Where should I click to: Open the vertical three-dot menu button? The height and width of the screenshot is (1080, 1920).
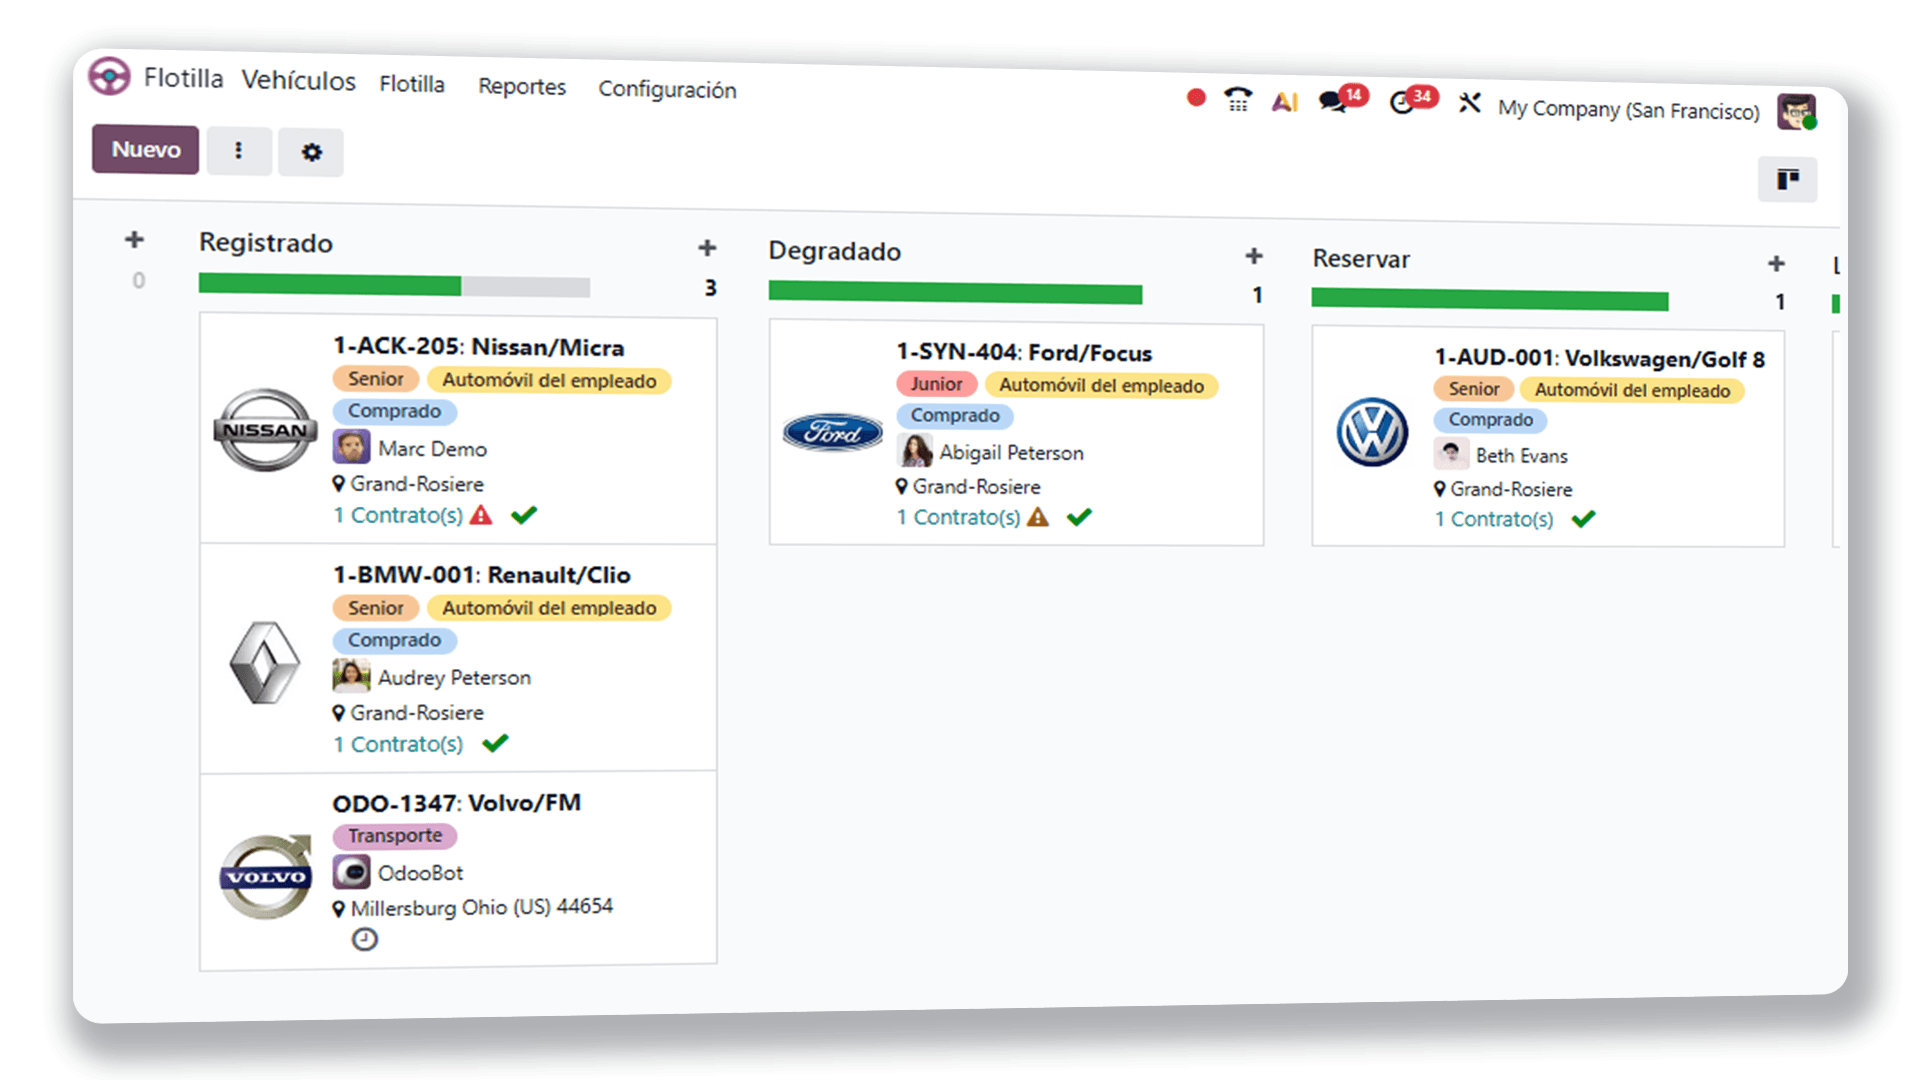238,150
